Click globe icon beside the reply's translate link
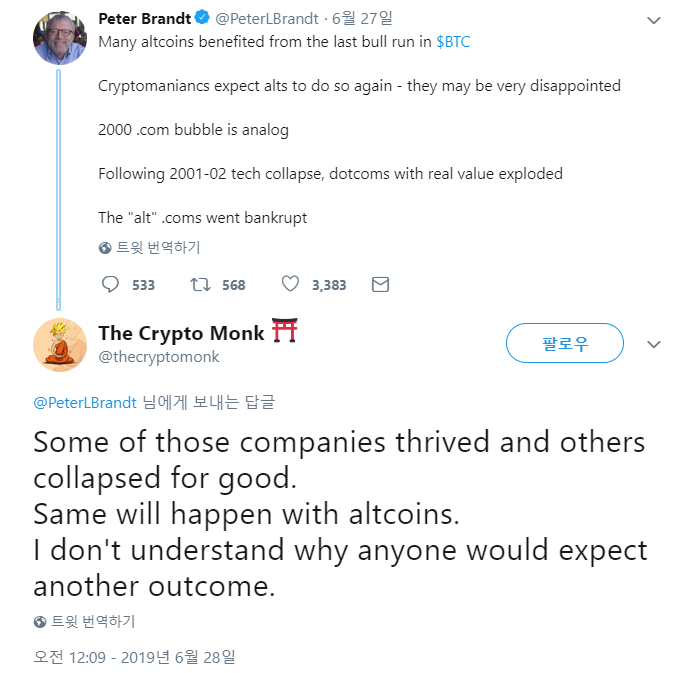The width and height of the screenshot is (691, 673). click(40, 622)
